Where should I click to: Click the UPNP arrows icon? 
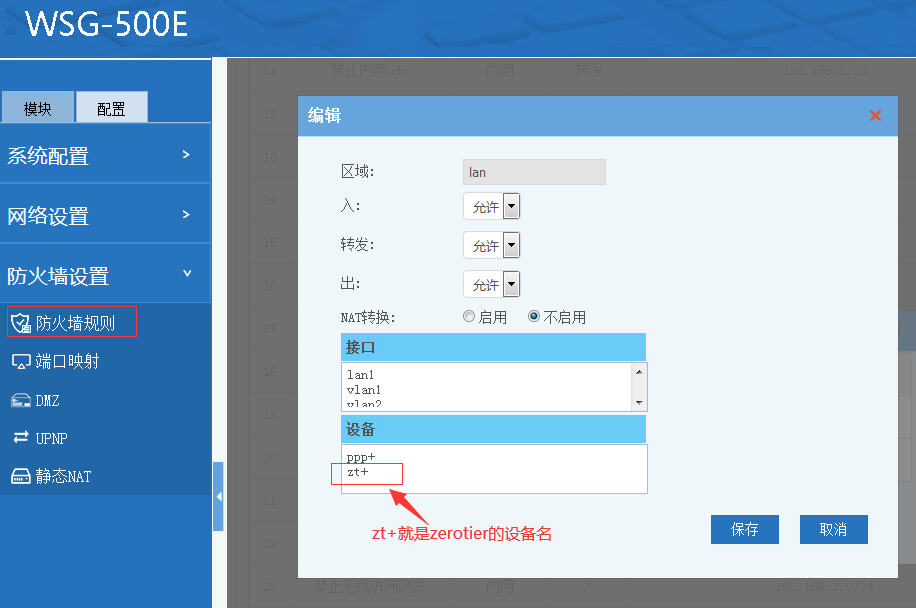pos(20,438)
